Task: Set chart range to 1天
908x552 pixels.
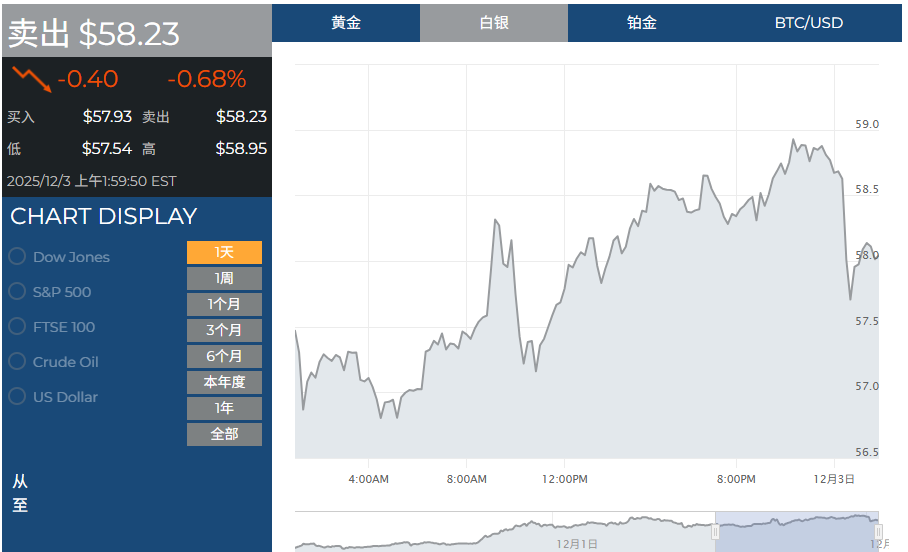Action: tap(224, 253)
